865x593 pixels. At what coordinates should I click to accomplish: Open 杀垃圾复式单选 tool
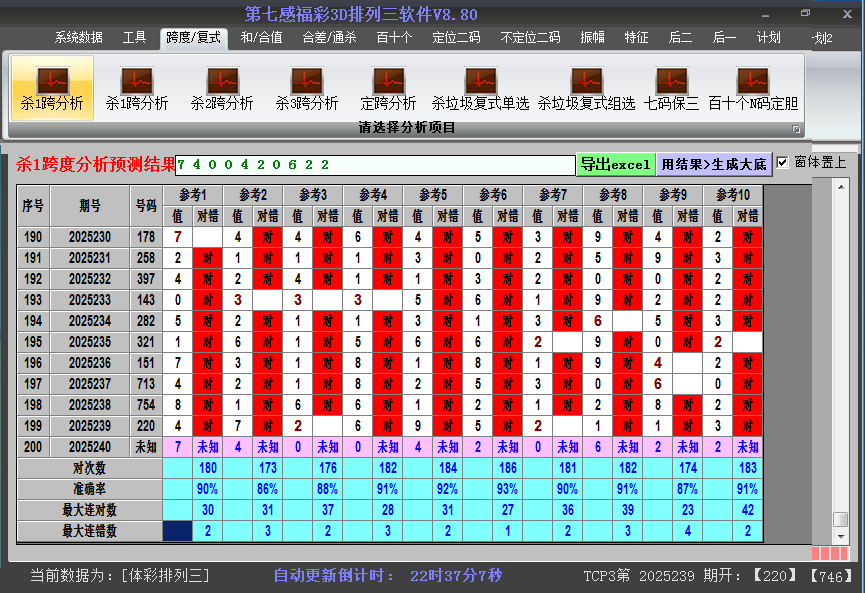(480, 88)
